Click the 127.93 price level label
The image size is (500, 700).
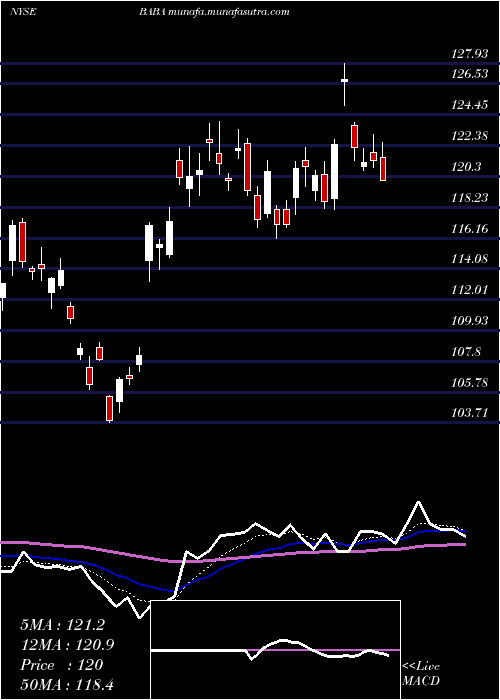coord(470,54)
